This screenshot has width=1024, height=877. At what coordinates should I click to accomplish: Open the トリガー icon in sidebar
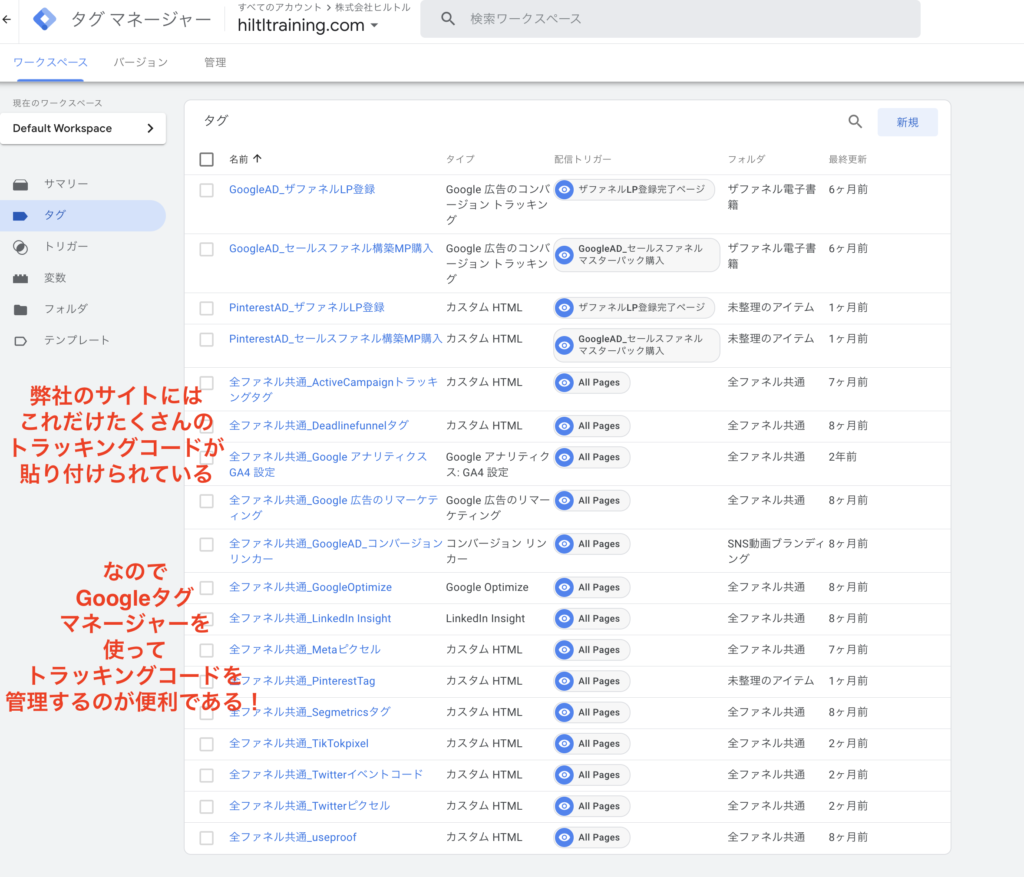pos(20,247)
